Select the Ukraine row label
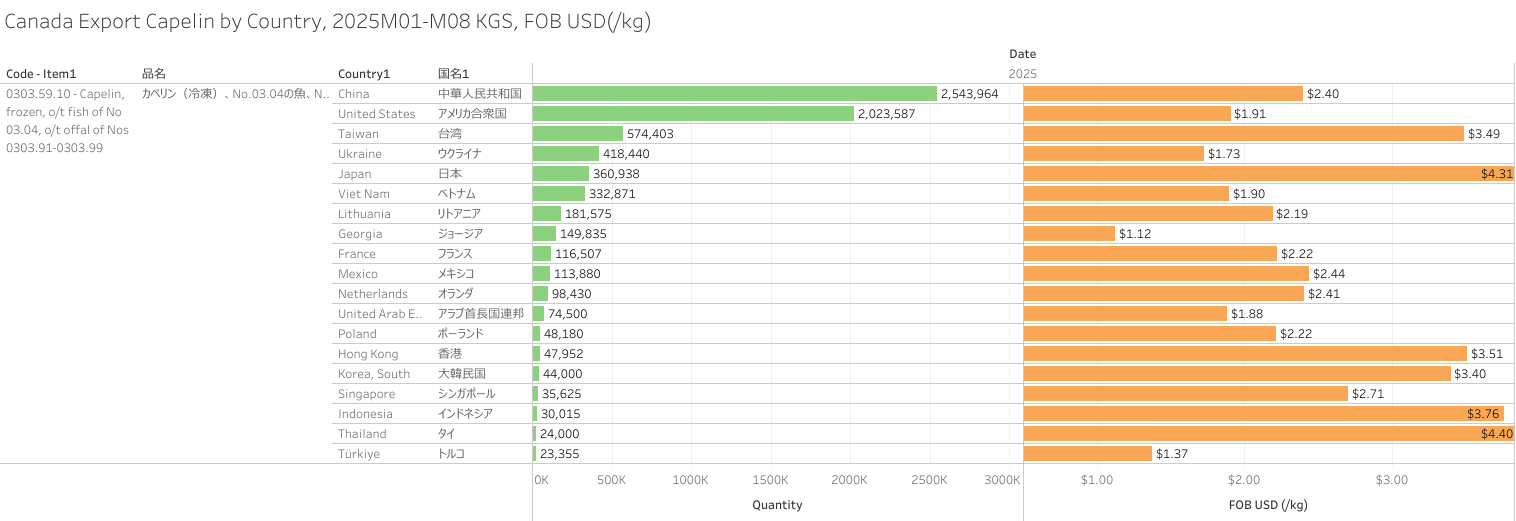1516x521 pixels. point(360,153)
